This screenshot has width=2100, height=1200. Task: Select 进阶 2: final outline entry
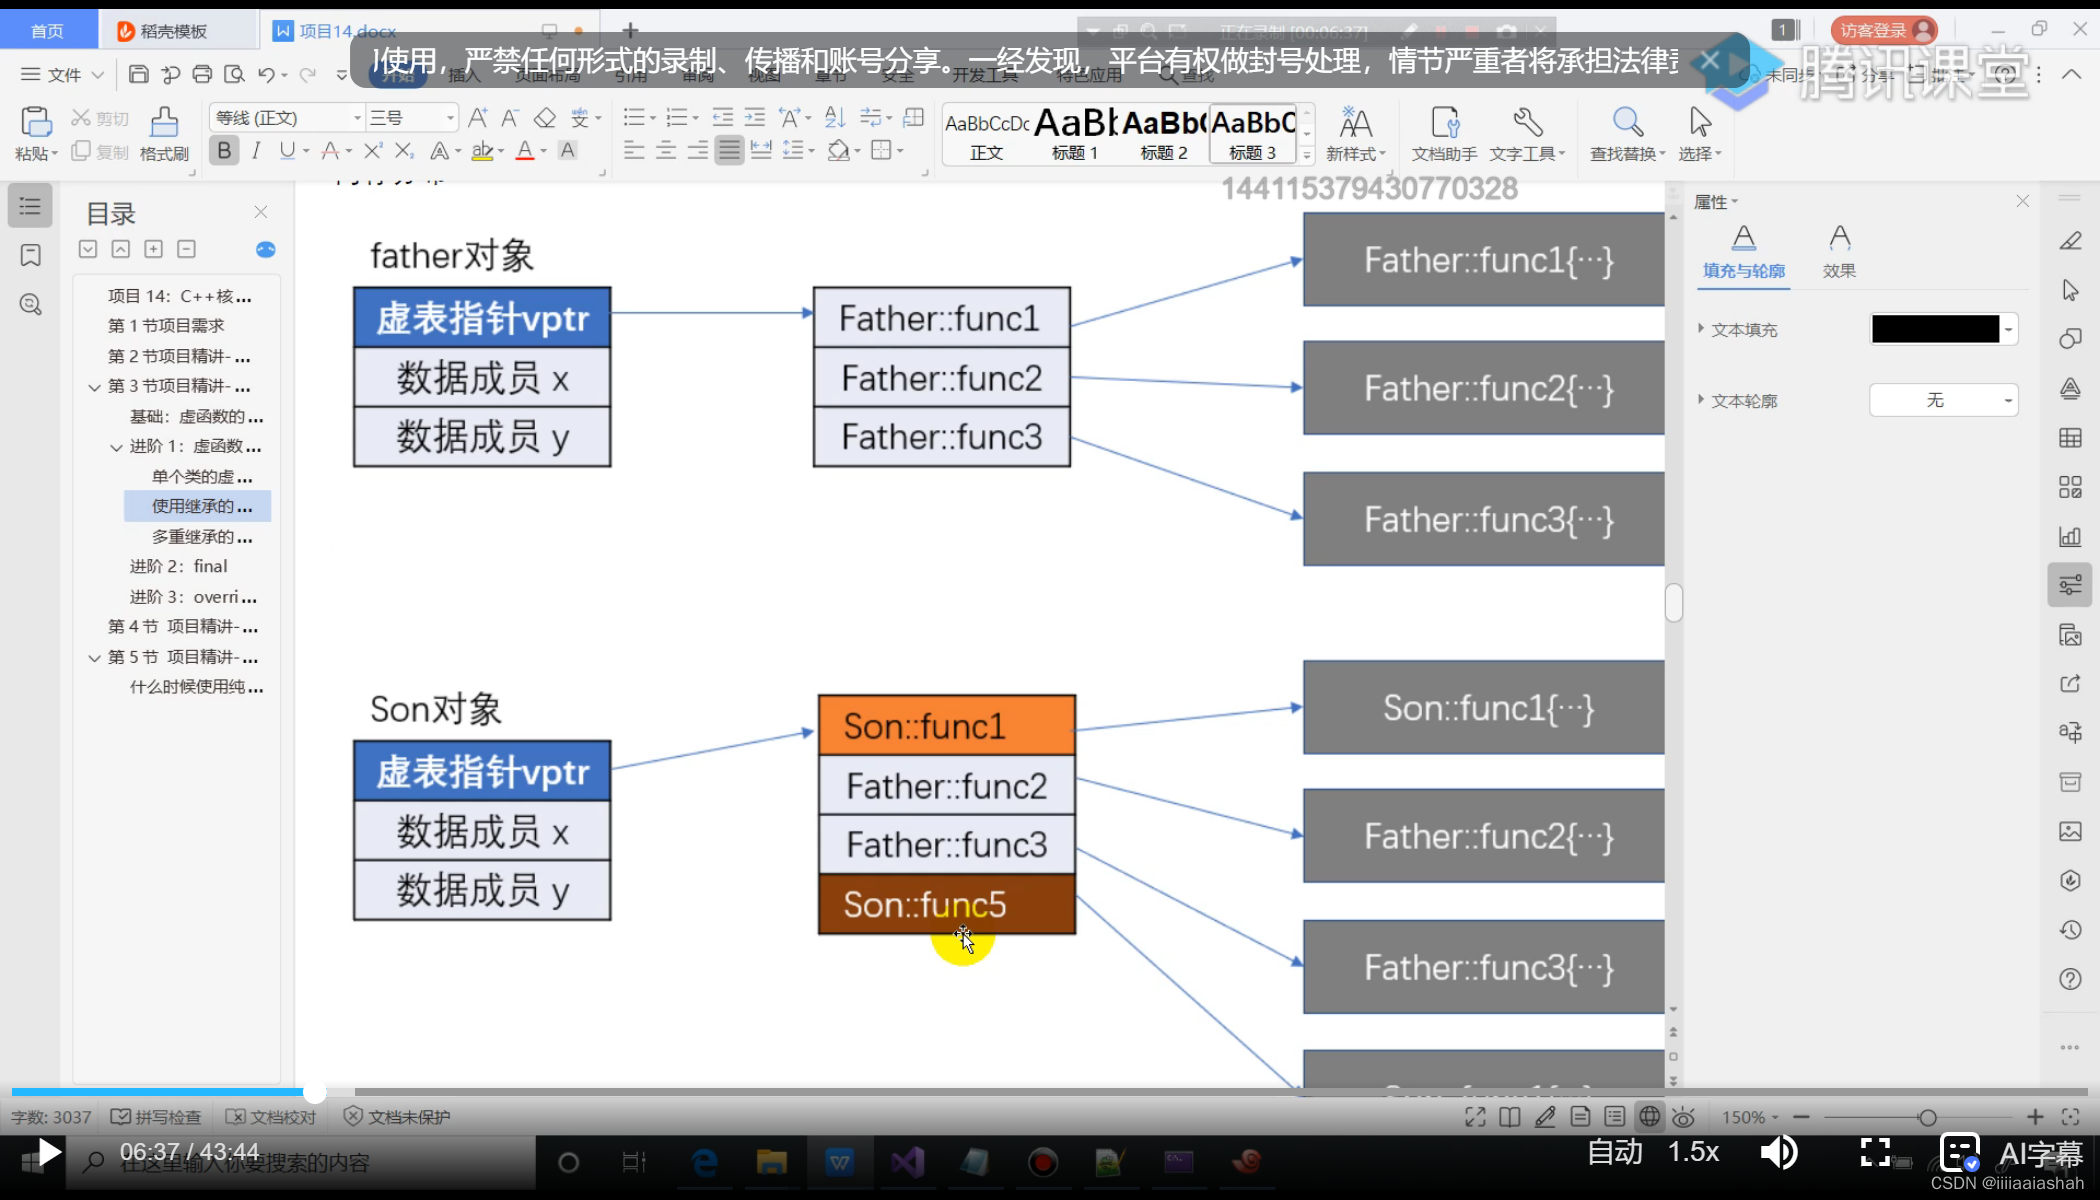click(x=179, y=567)
